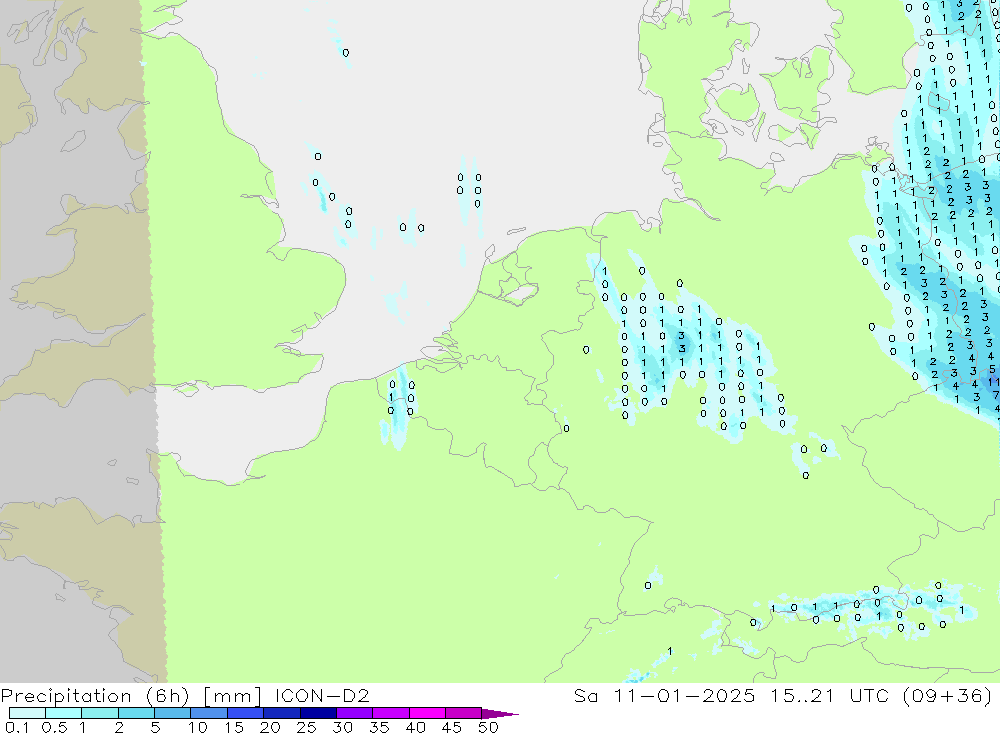Image resolution: width=1000 pixels, height=733 pixels.
Task: Click the '11' precipitation value on the map
Action: (x=994, y=381)
